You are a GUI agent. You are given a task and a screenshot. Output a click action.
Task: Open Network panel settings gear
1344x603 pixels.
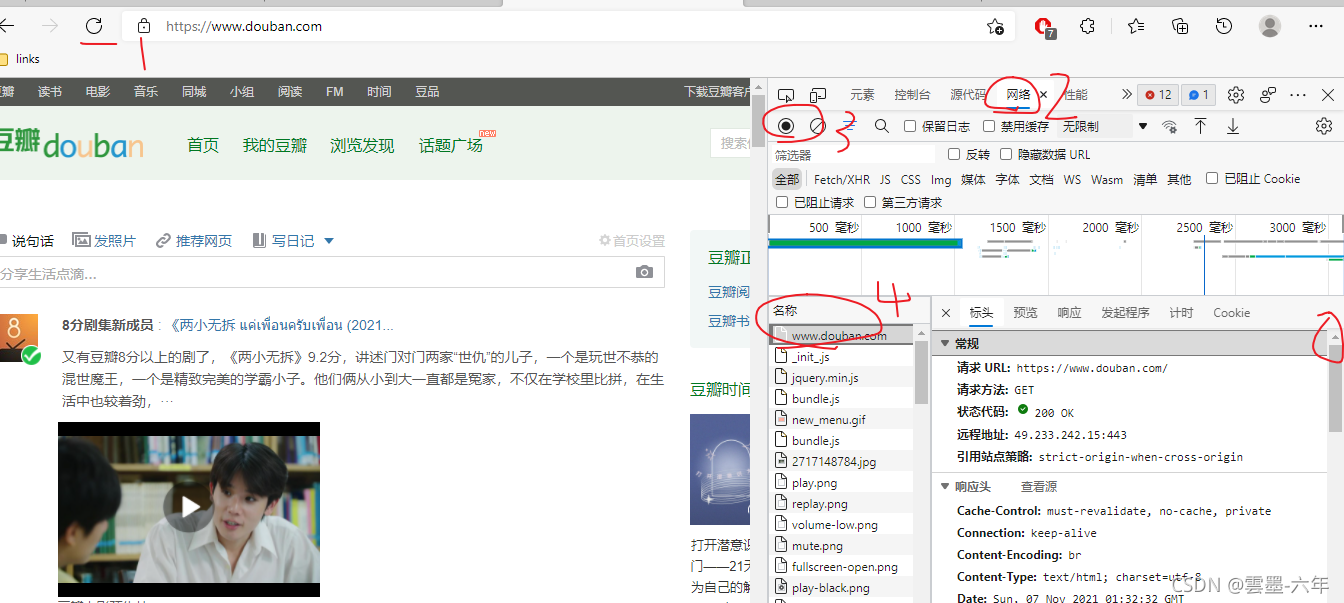(x=1324, y=126)
